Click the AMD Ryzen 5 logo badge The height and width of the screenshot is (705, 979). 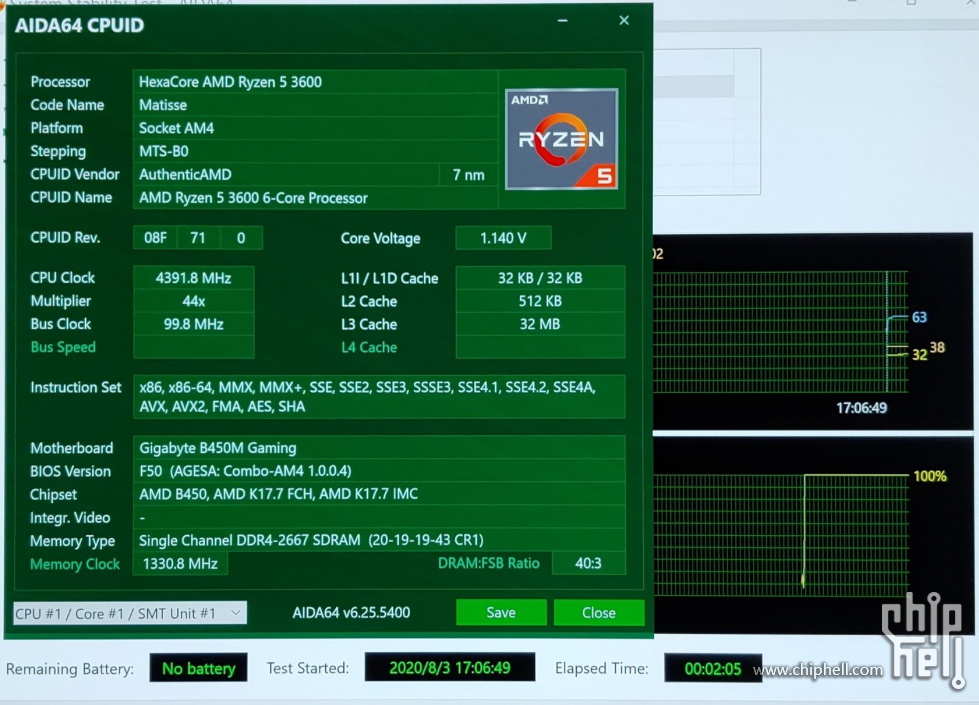point(561,139)
